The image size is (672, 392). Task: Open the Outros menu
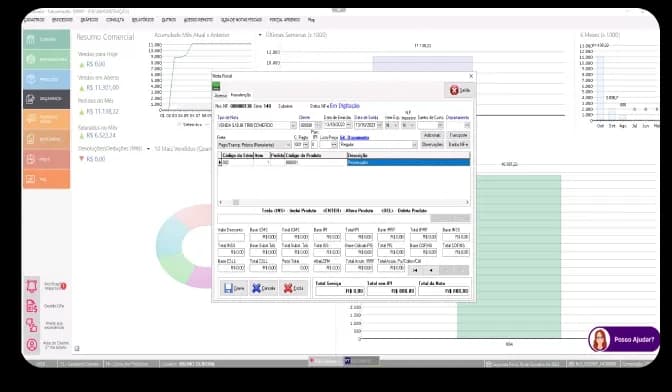coord(168,20)
